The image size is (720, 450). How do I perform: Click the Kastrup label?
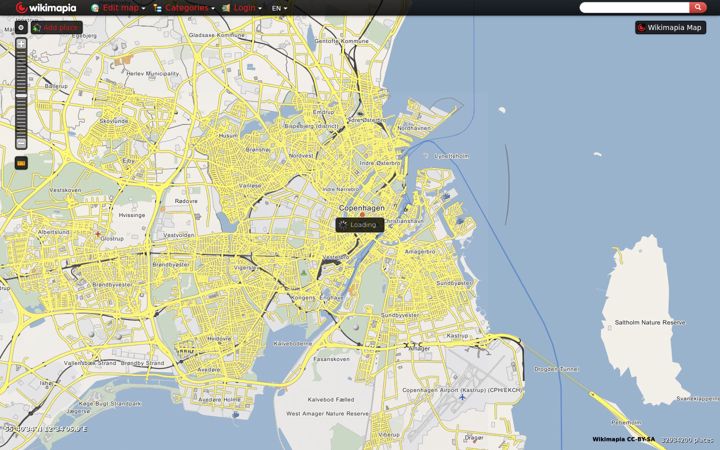pos(457,336)
